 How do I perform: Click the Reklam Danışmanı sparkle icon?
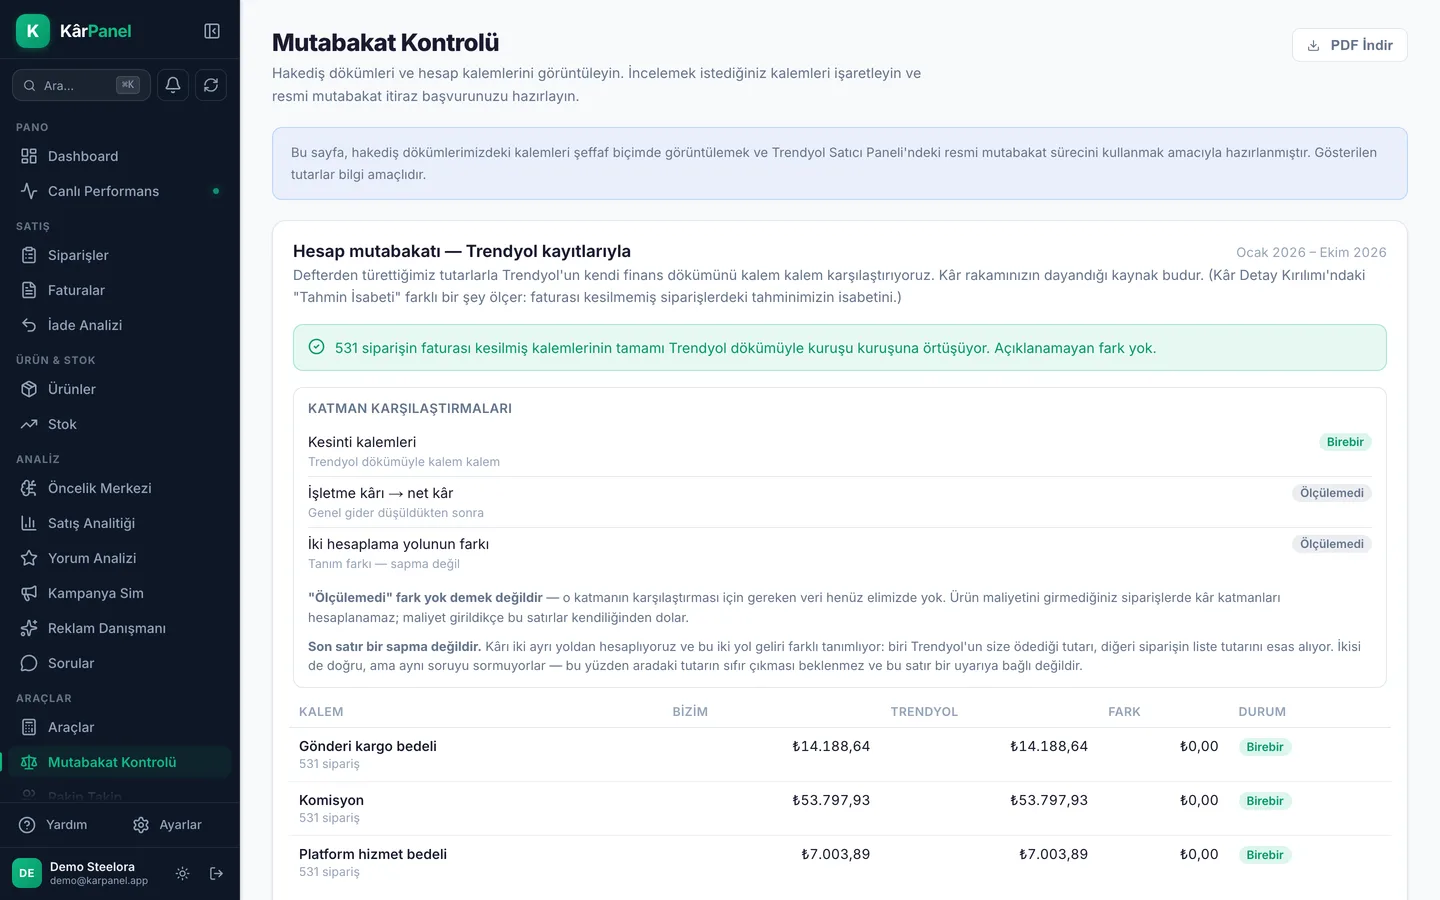(x=29, y=628)
